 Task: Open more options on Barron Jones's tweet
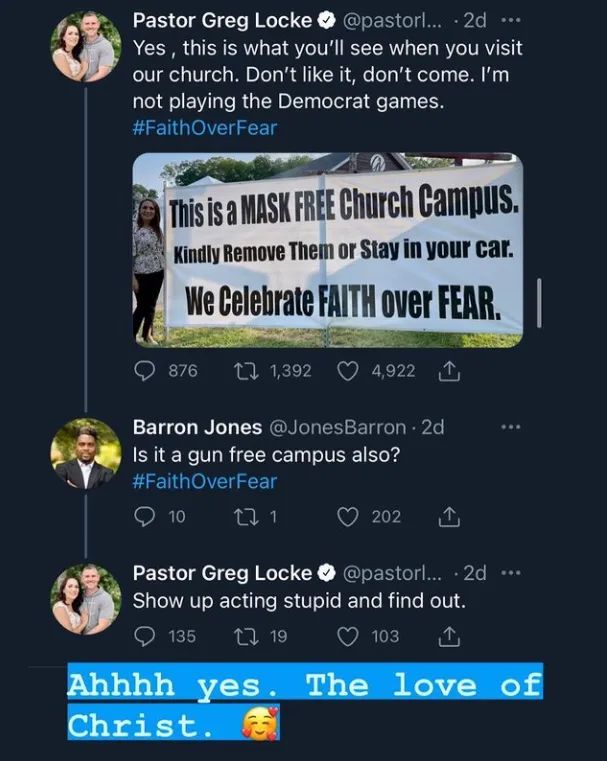pos(512,427)
